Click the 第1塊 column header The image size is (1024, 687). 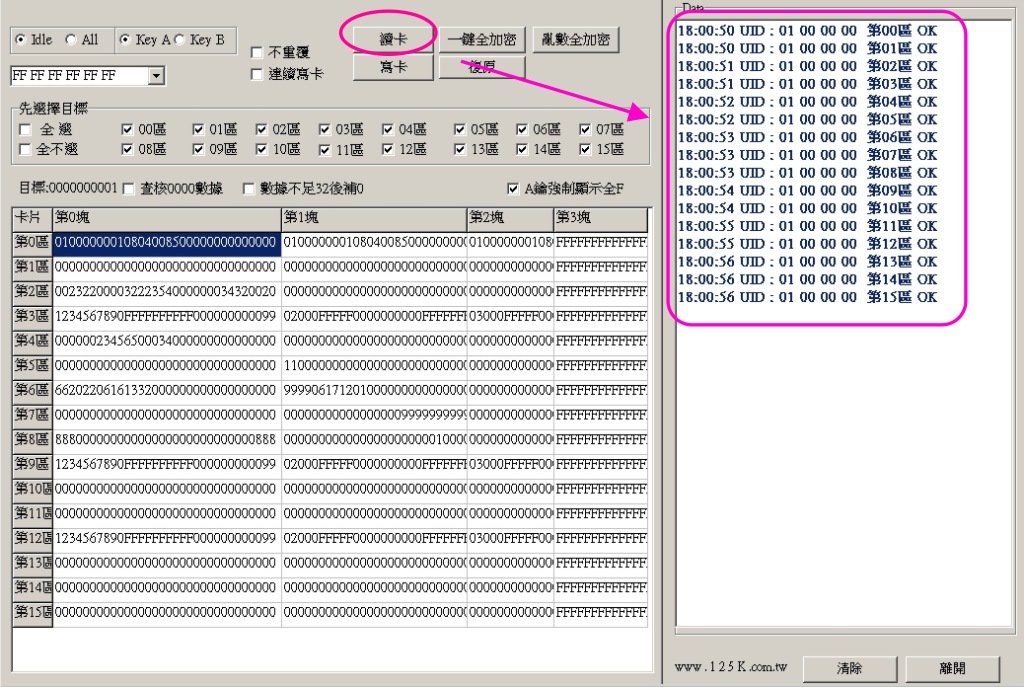(x=373, y=217)
